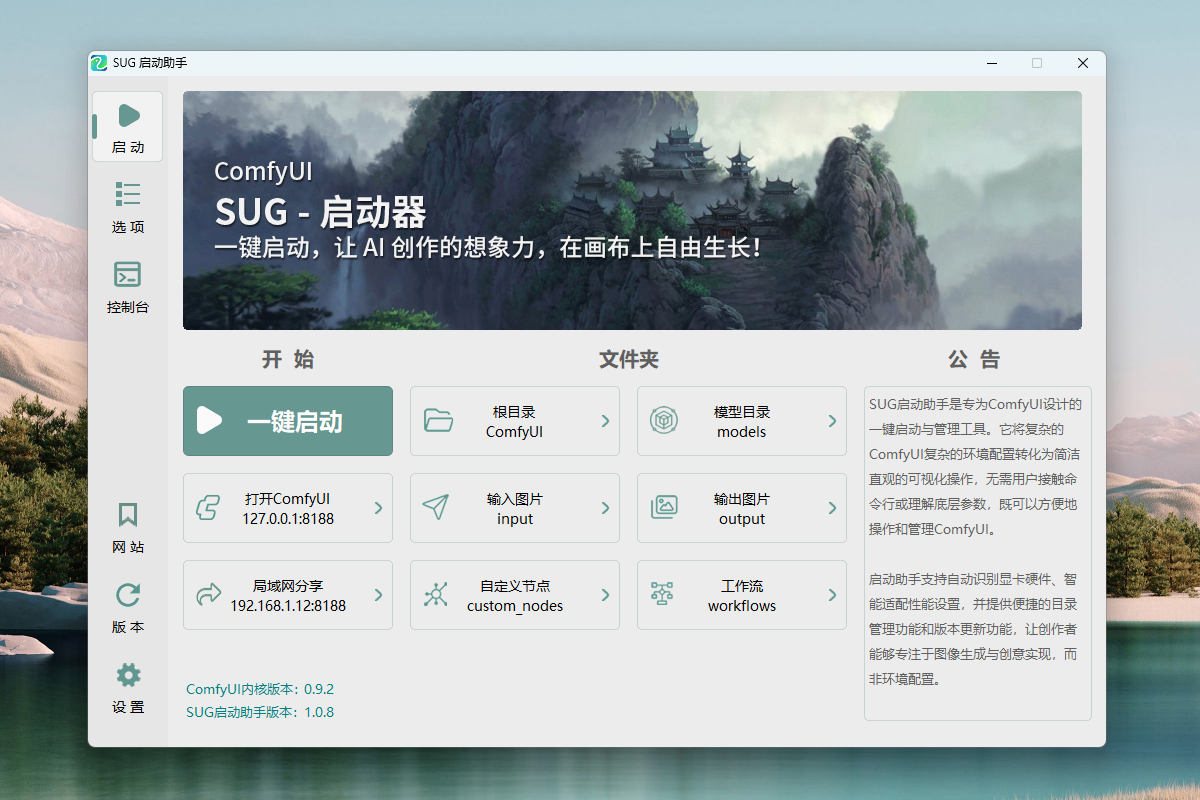Open the 版本 refresh icon
Viewport: 1200px width, 800px height.
(x=128, y=596)
